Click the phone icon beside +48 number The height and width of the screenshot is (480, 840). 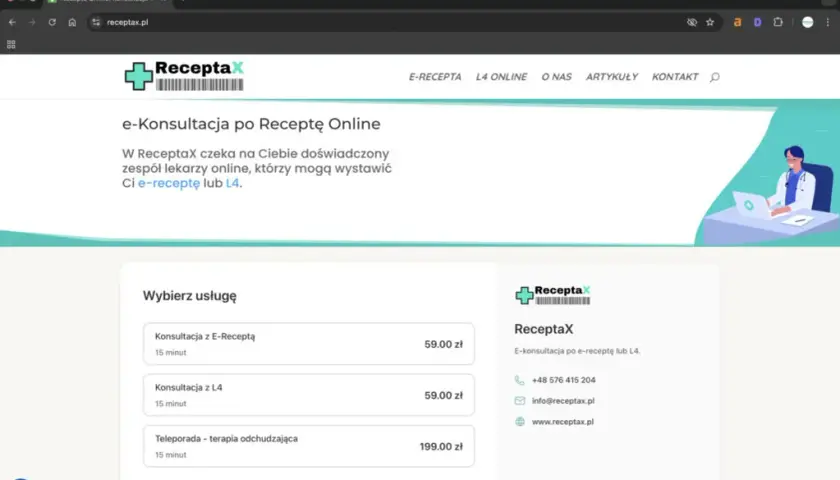pos(520,380)
